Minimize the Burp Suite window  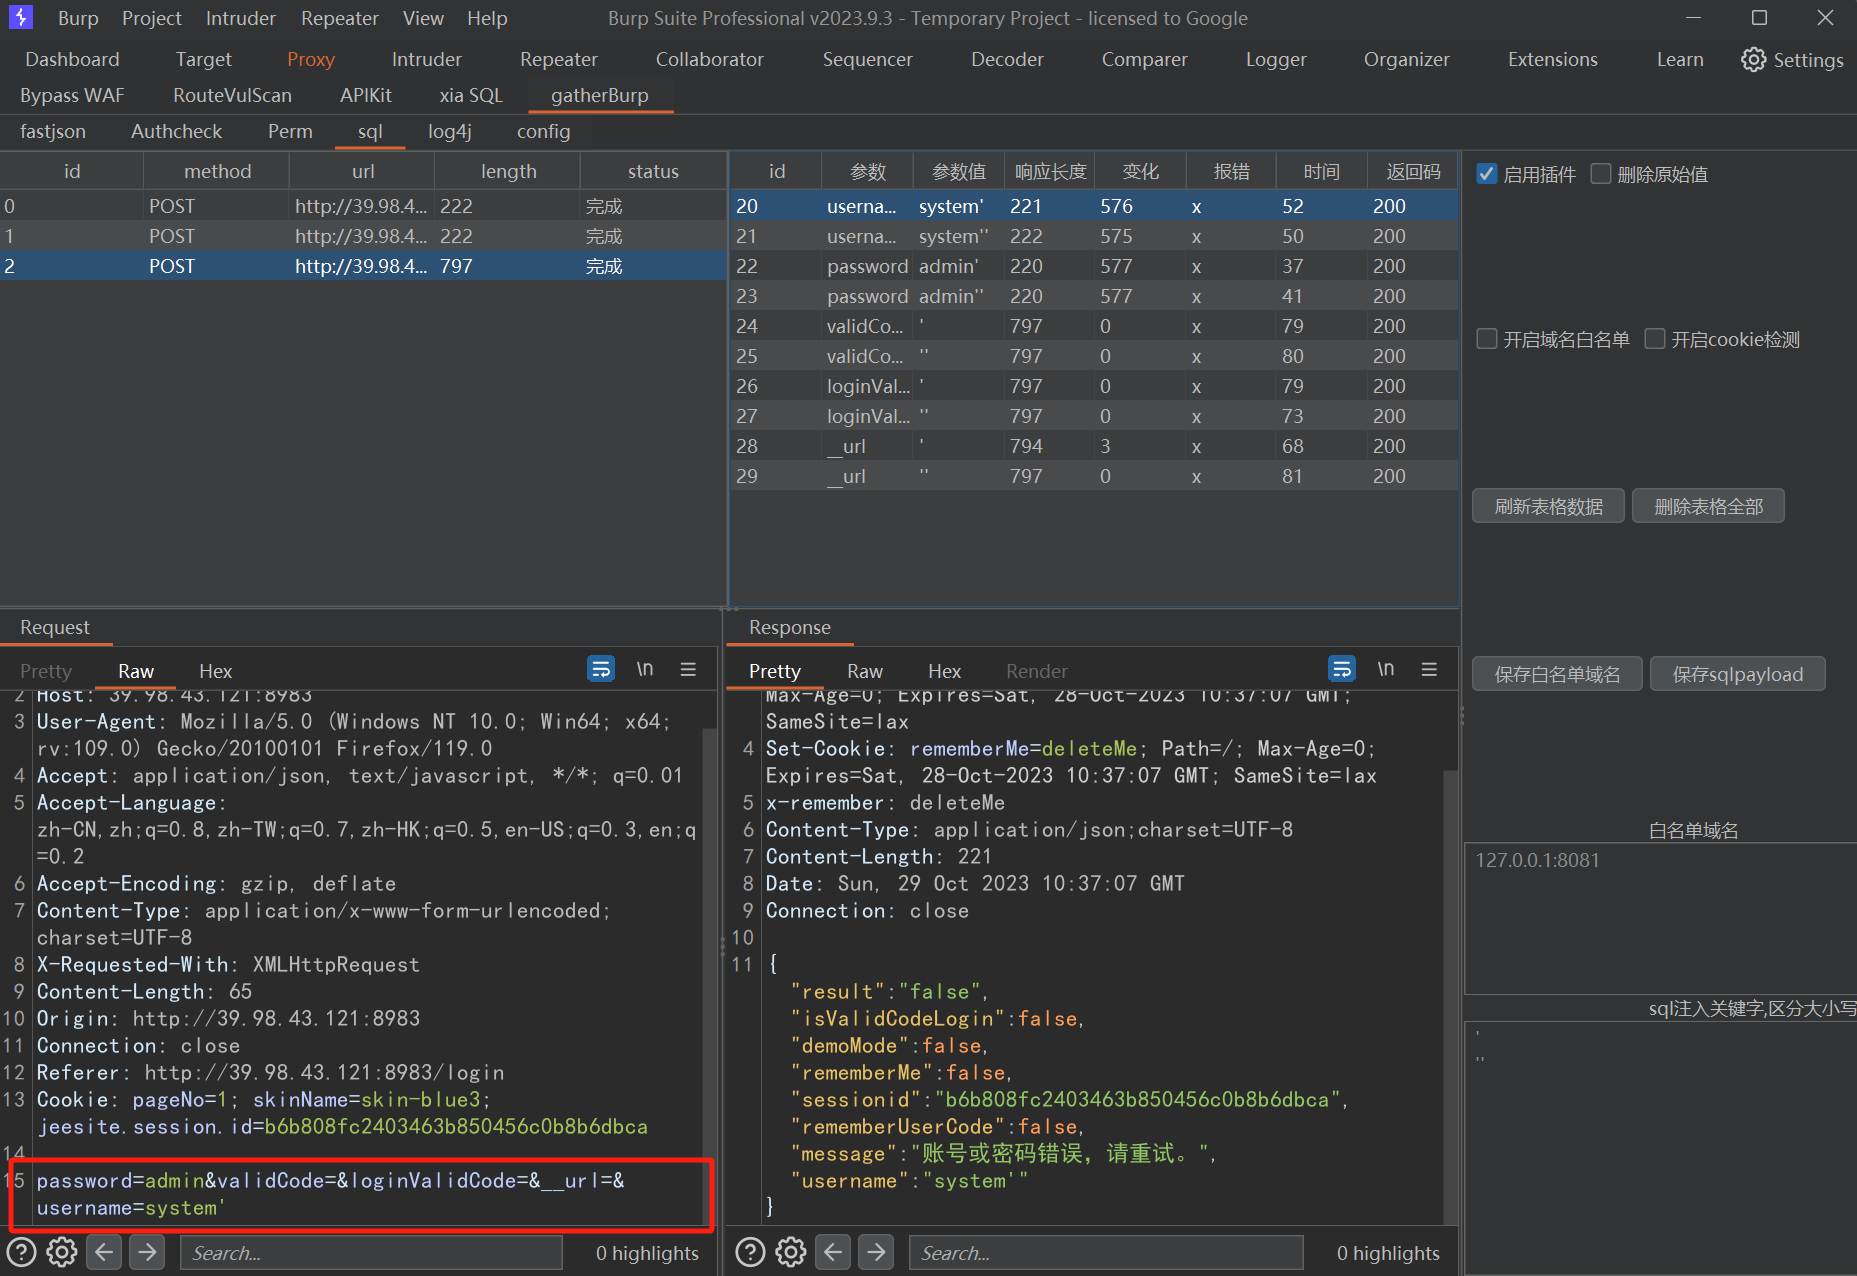point(1693,18)
